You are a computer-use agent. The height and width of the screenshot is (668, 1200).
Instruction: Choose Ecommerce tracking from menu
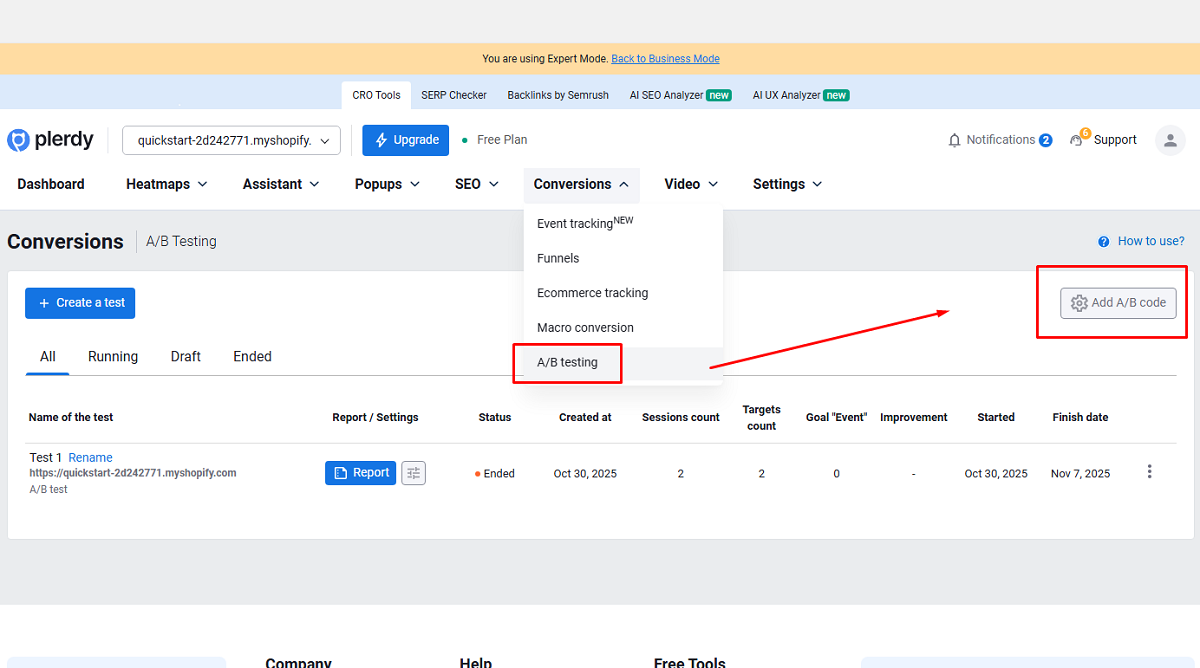point(592,293)
